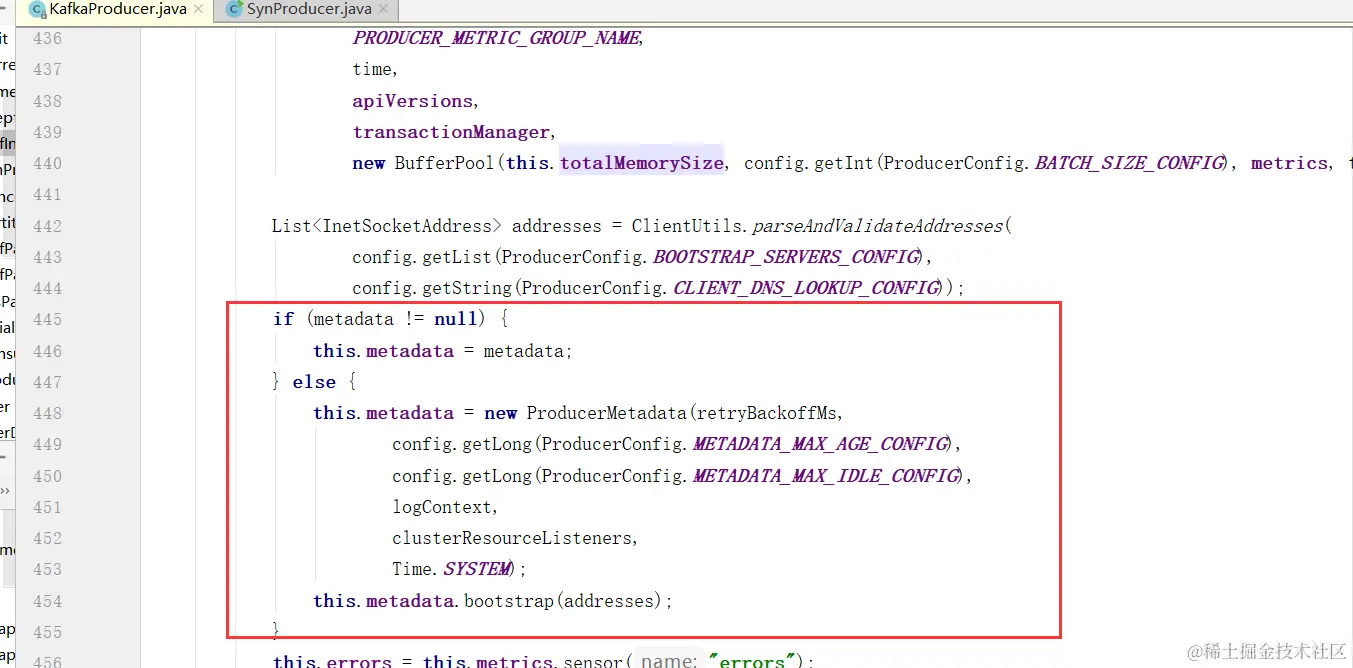Click gutter at line number 451
The image size is (1353, 668).
tap(47, 507)
